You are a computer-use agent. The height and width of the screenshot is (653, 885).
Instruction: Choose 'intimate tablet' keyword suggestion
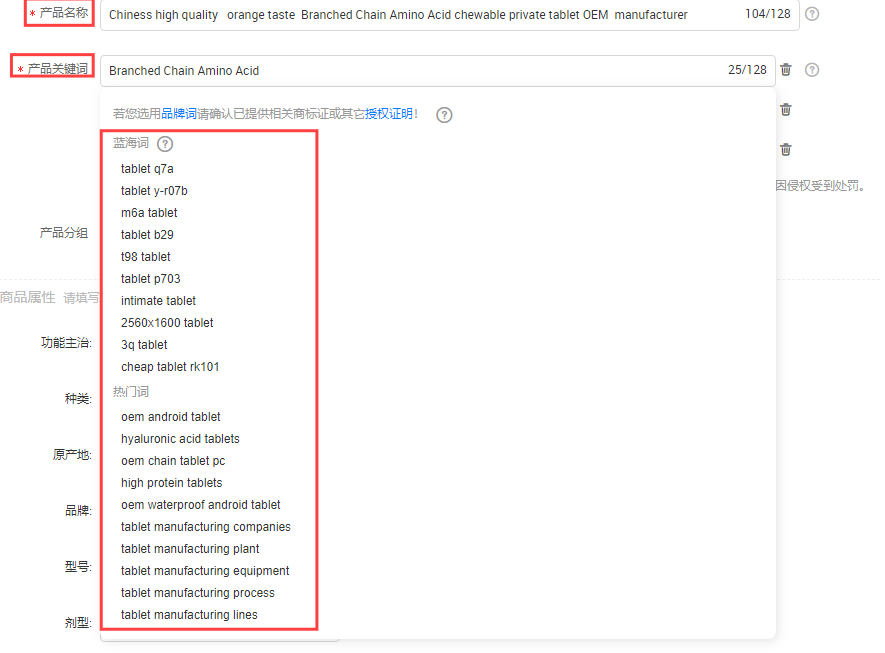(x=158, y=301)
